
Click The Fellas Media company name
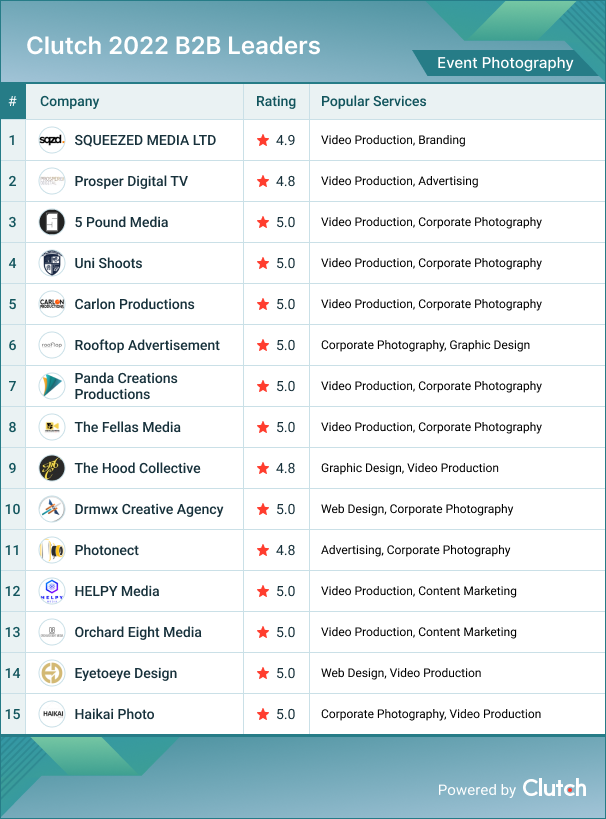pyautogui.click(x=127, y=427)
